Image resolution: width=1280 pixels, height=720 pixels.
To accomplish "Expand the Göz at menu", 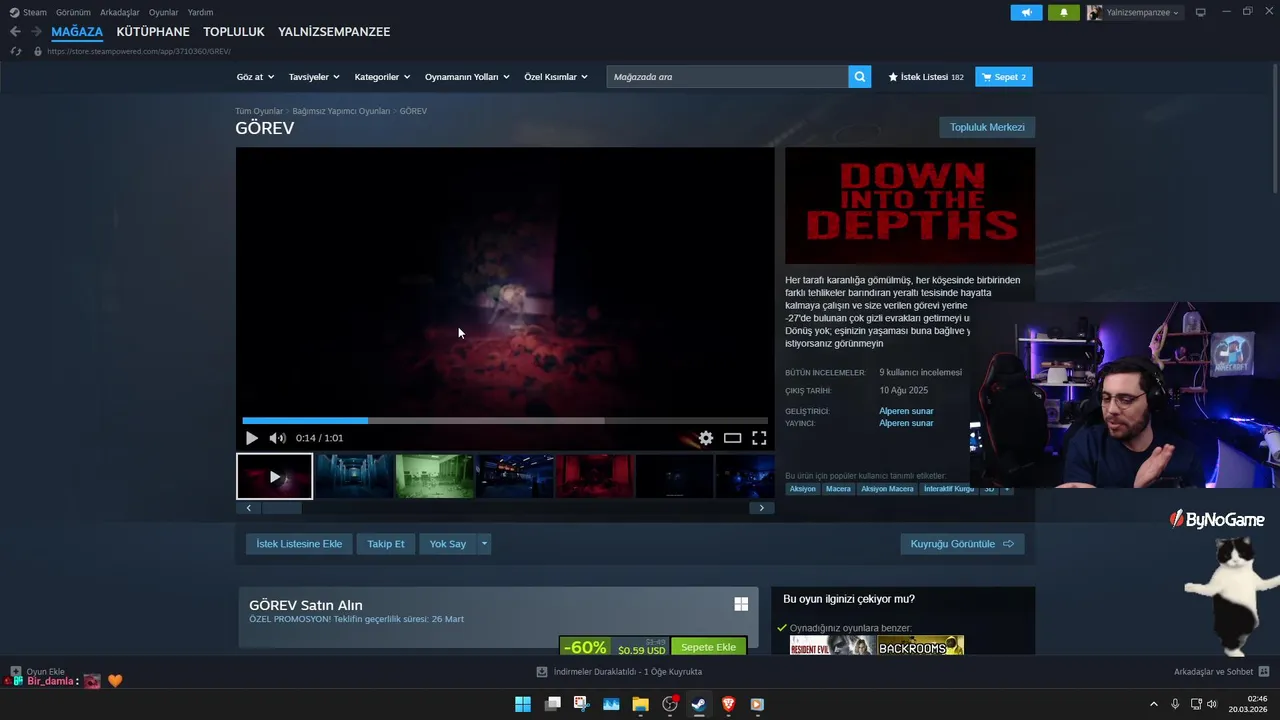I will (x=255, y=77).
